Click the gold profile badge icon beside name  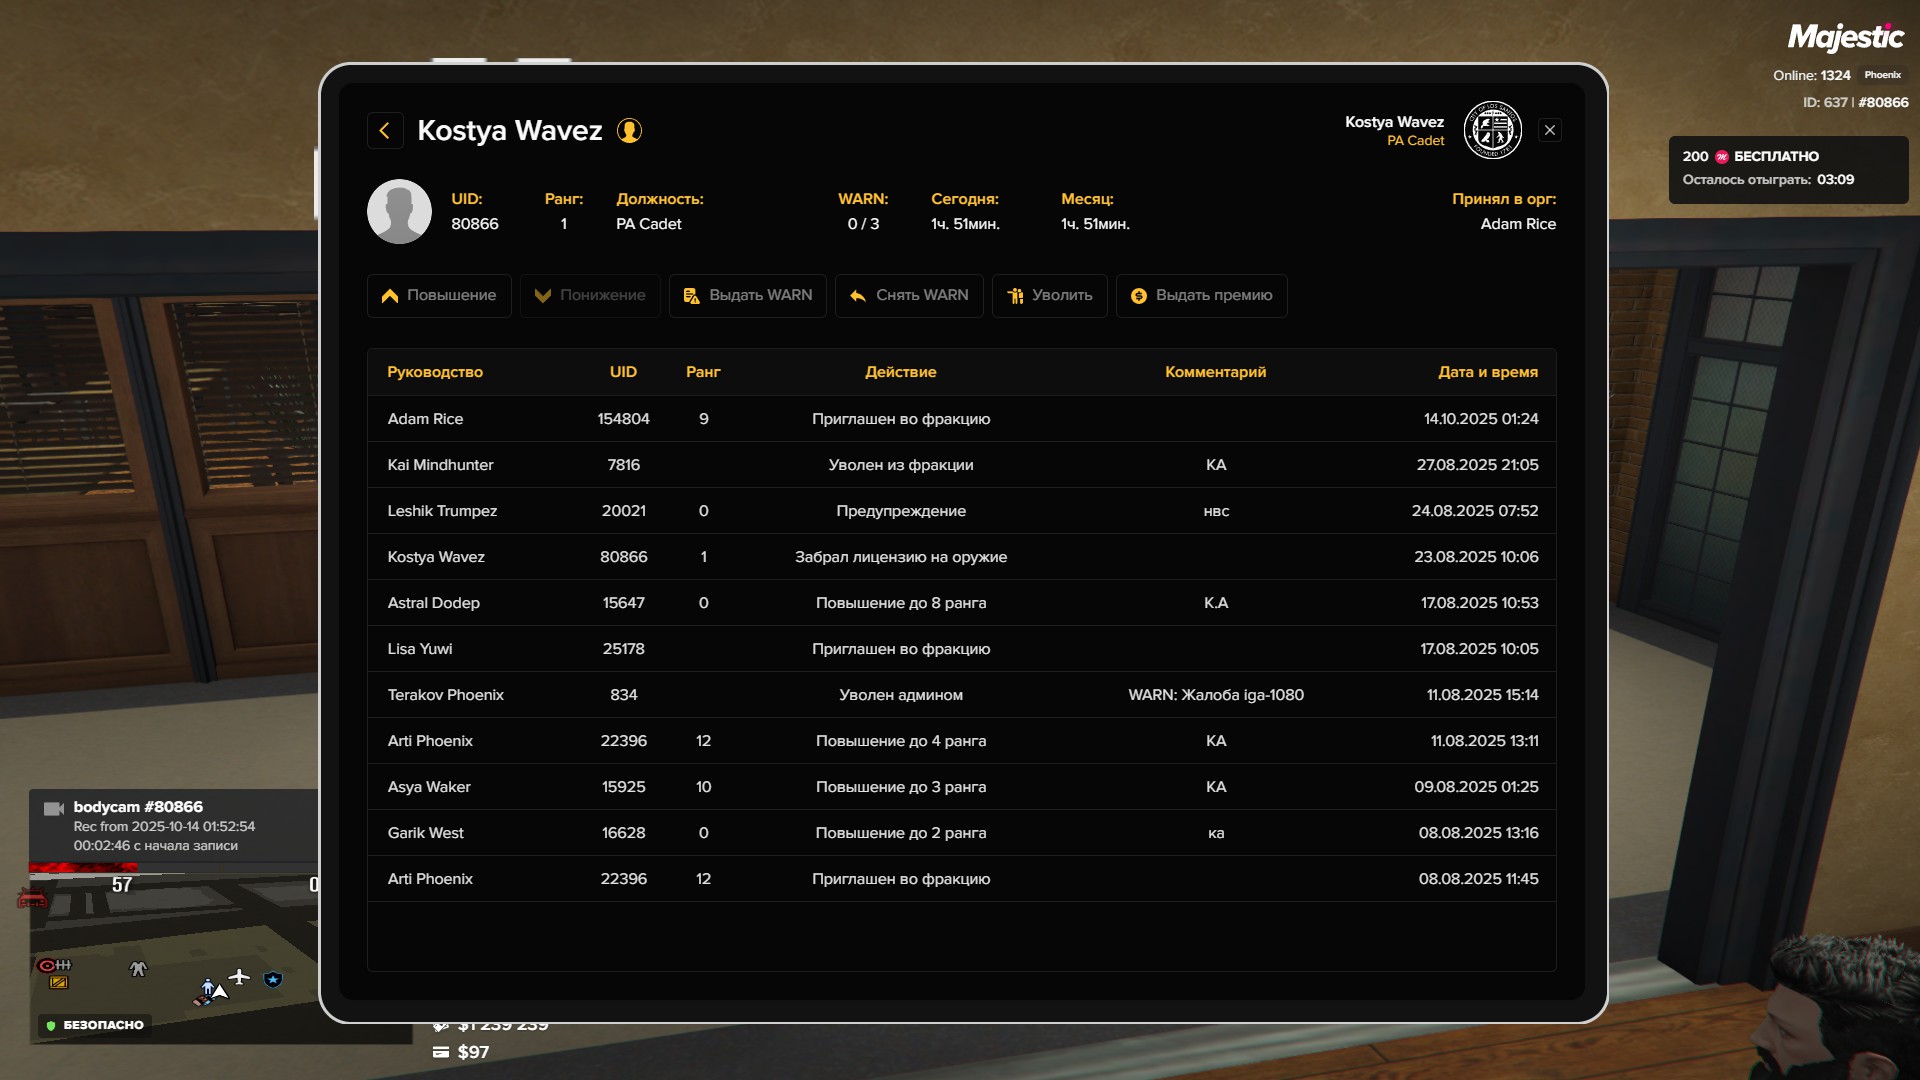(x=629, y=131)
